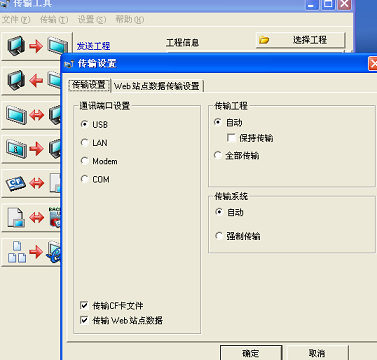377x360 pixels.
Task: Switch to Web 站点数据传输设置 tab
Action: [x=157, y=86]
